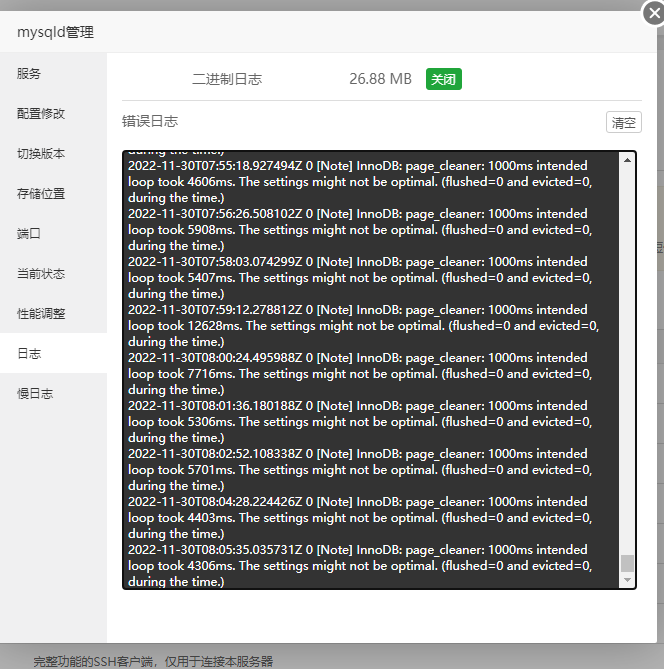Clear the error log with 清空
Viewport: 664px width, 669px height.
click(x=623, y=122)
